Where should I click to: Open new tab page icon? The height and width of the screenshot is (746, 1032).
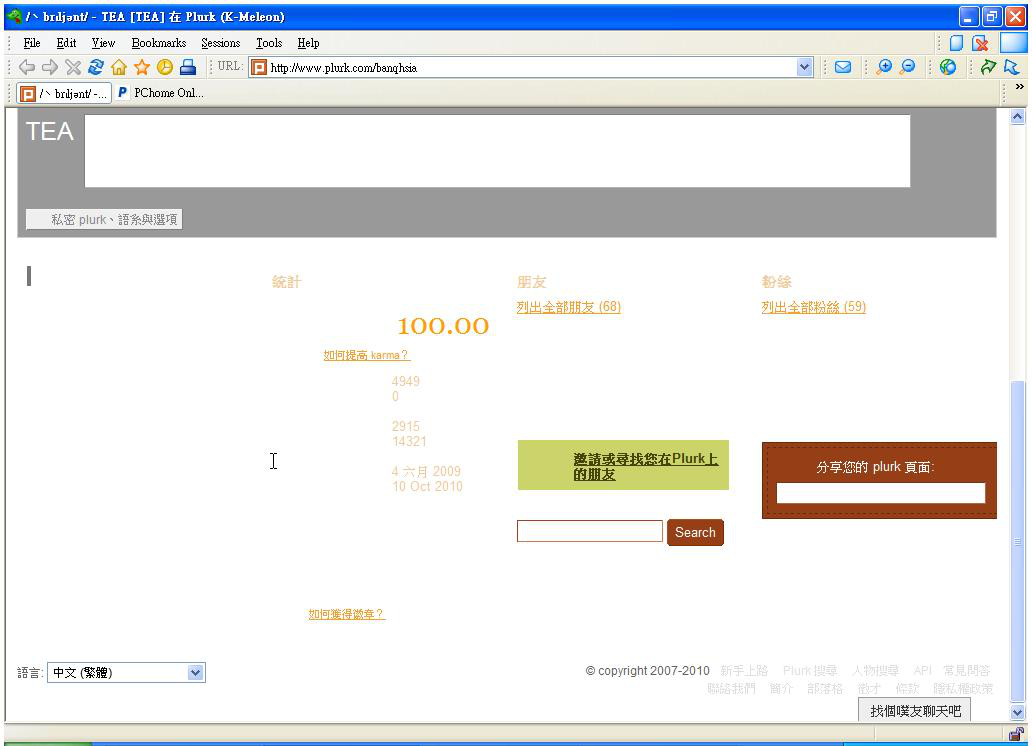point(956,43)
